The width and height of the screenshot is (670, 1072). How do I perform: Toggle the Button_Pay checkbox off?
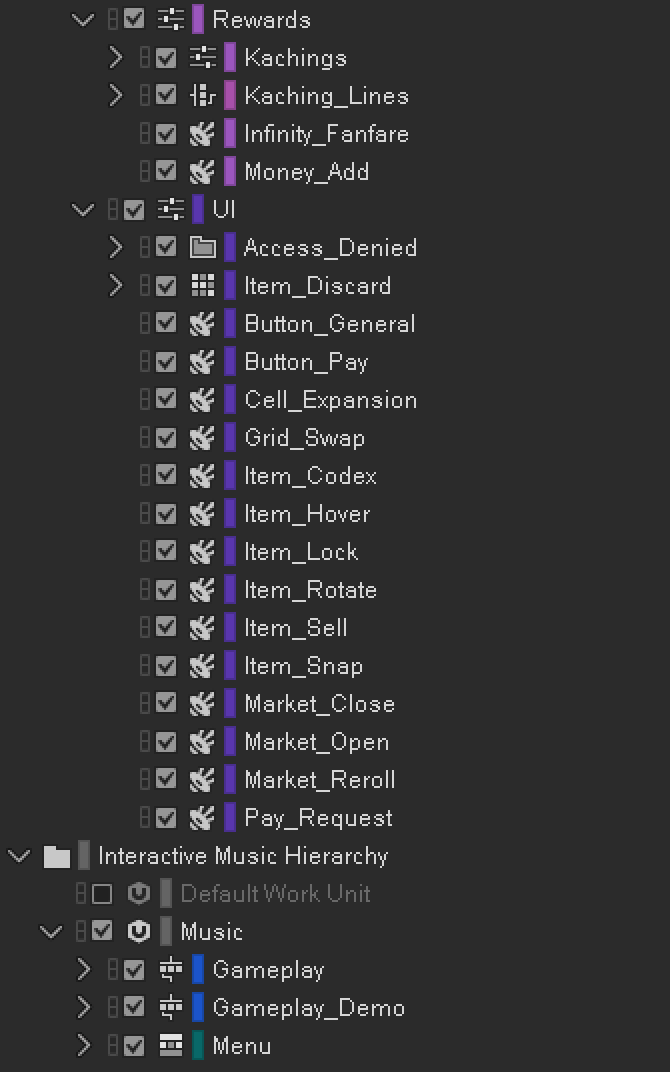pos(166,362)
